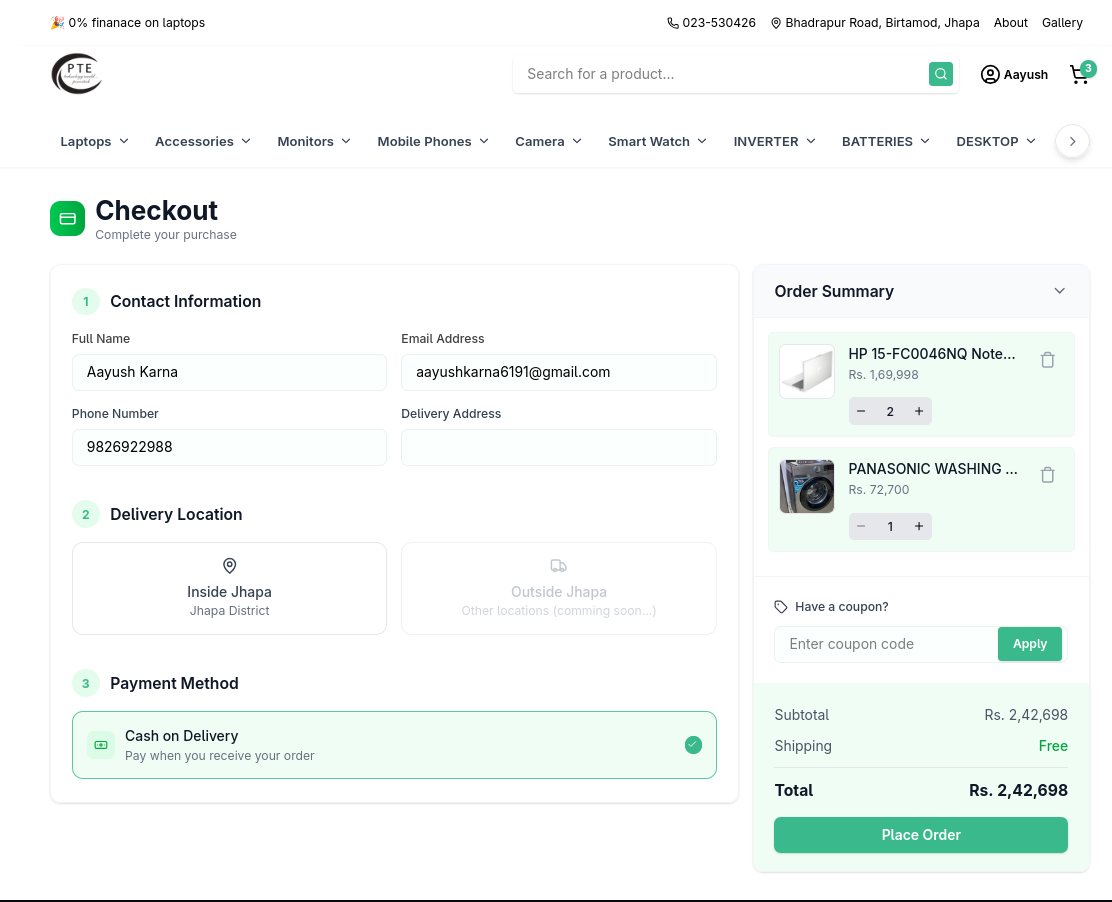Click the HP Notebook product thumbnail
This screenshot has height=902, width=1112.
pos(807,372)
